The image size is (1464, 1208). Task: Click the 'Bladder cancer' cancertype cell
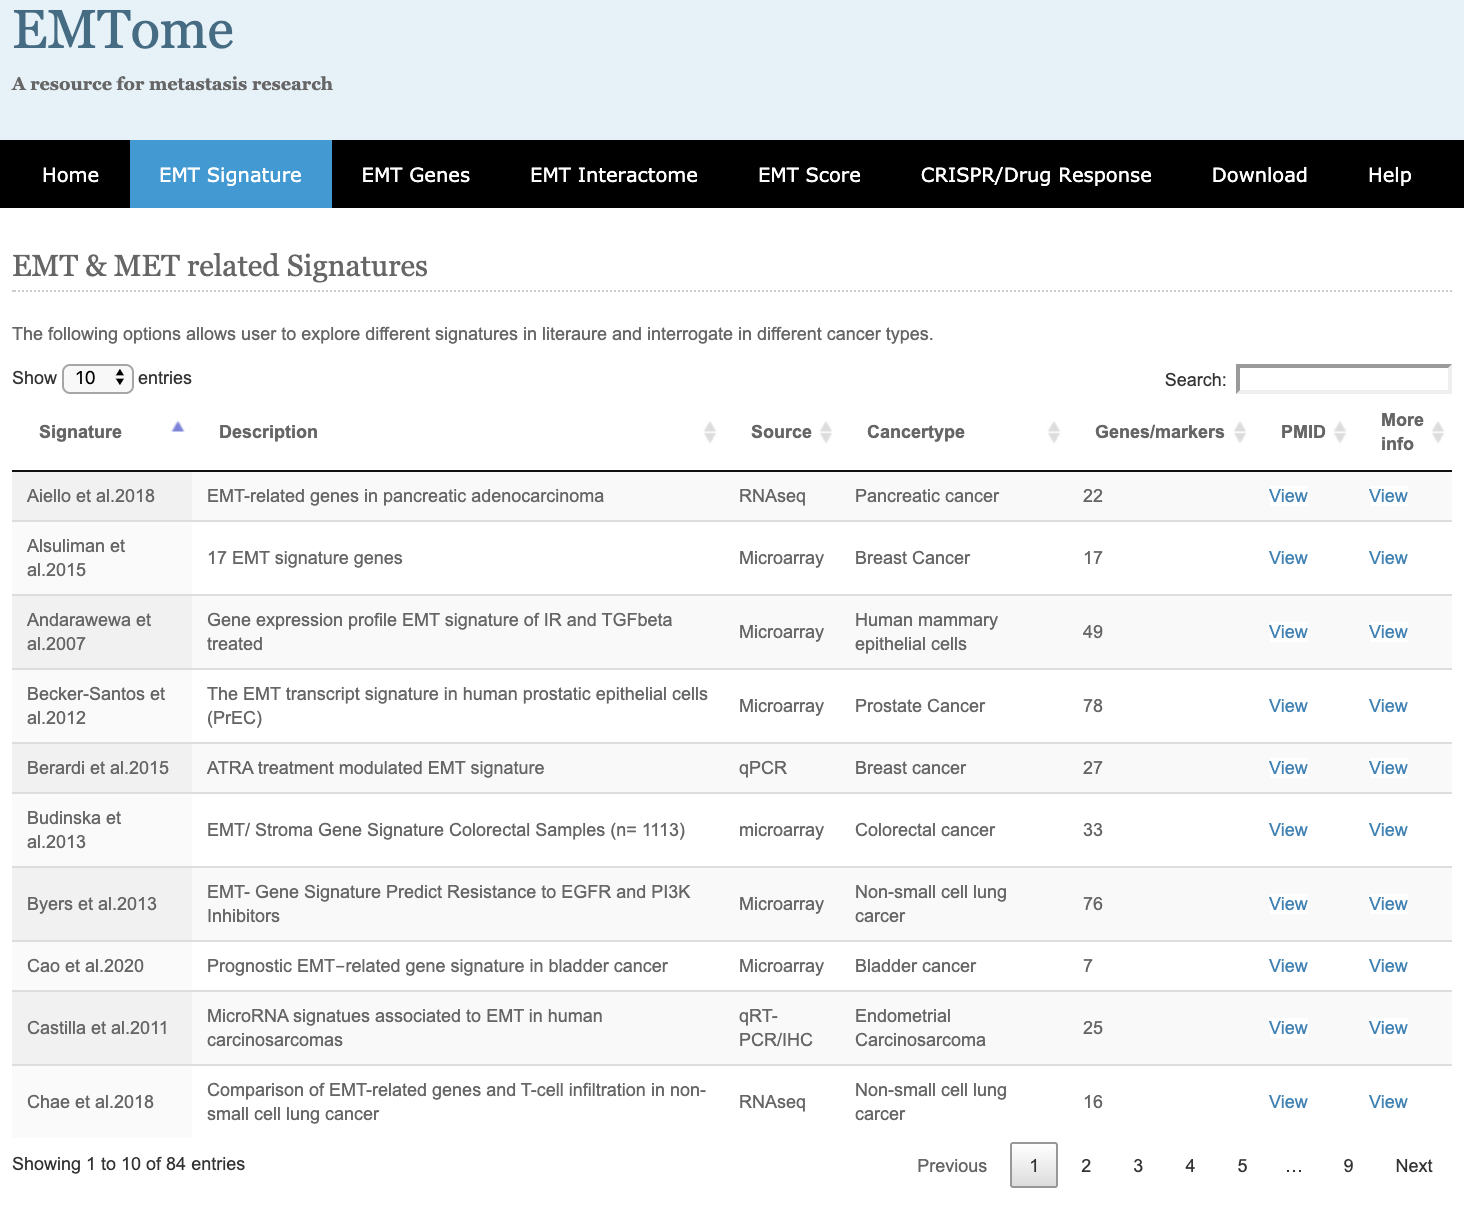[x=916, y=966]
